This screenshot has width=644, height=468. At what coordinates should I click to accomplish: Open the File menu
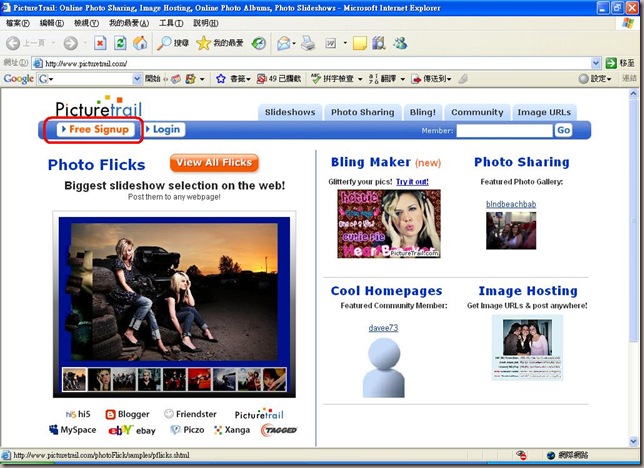[18, 23]
